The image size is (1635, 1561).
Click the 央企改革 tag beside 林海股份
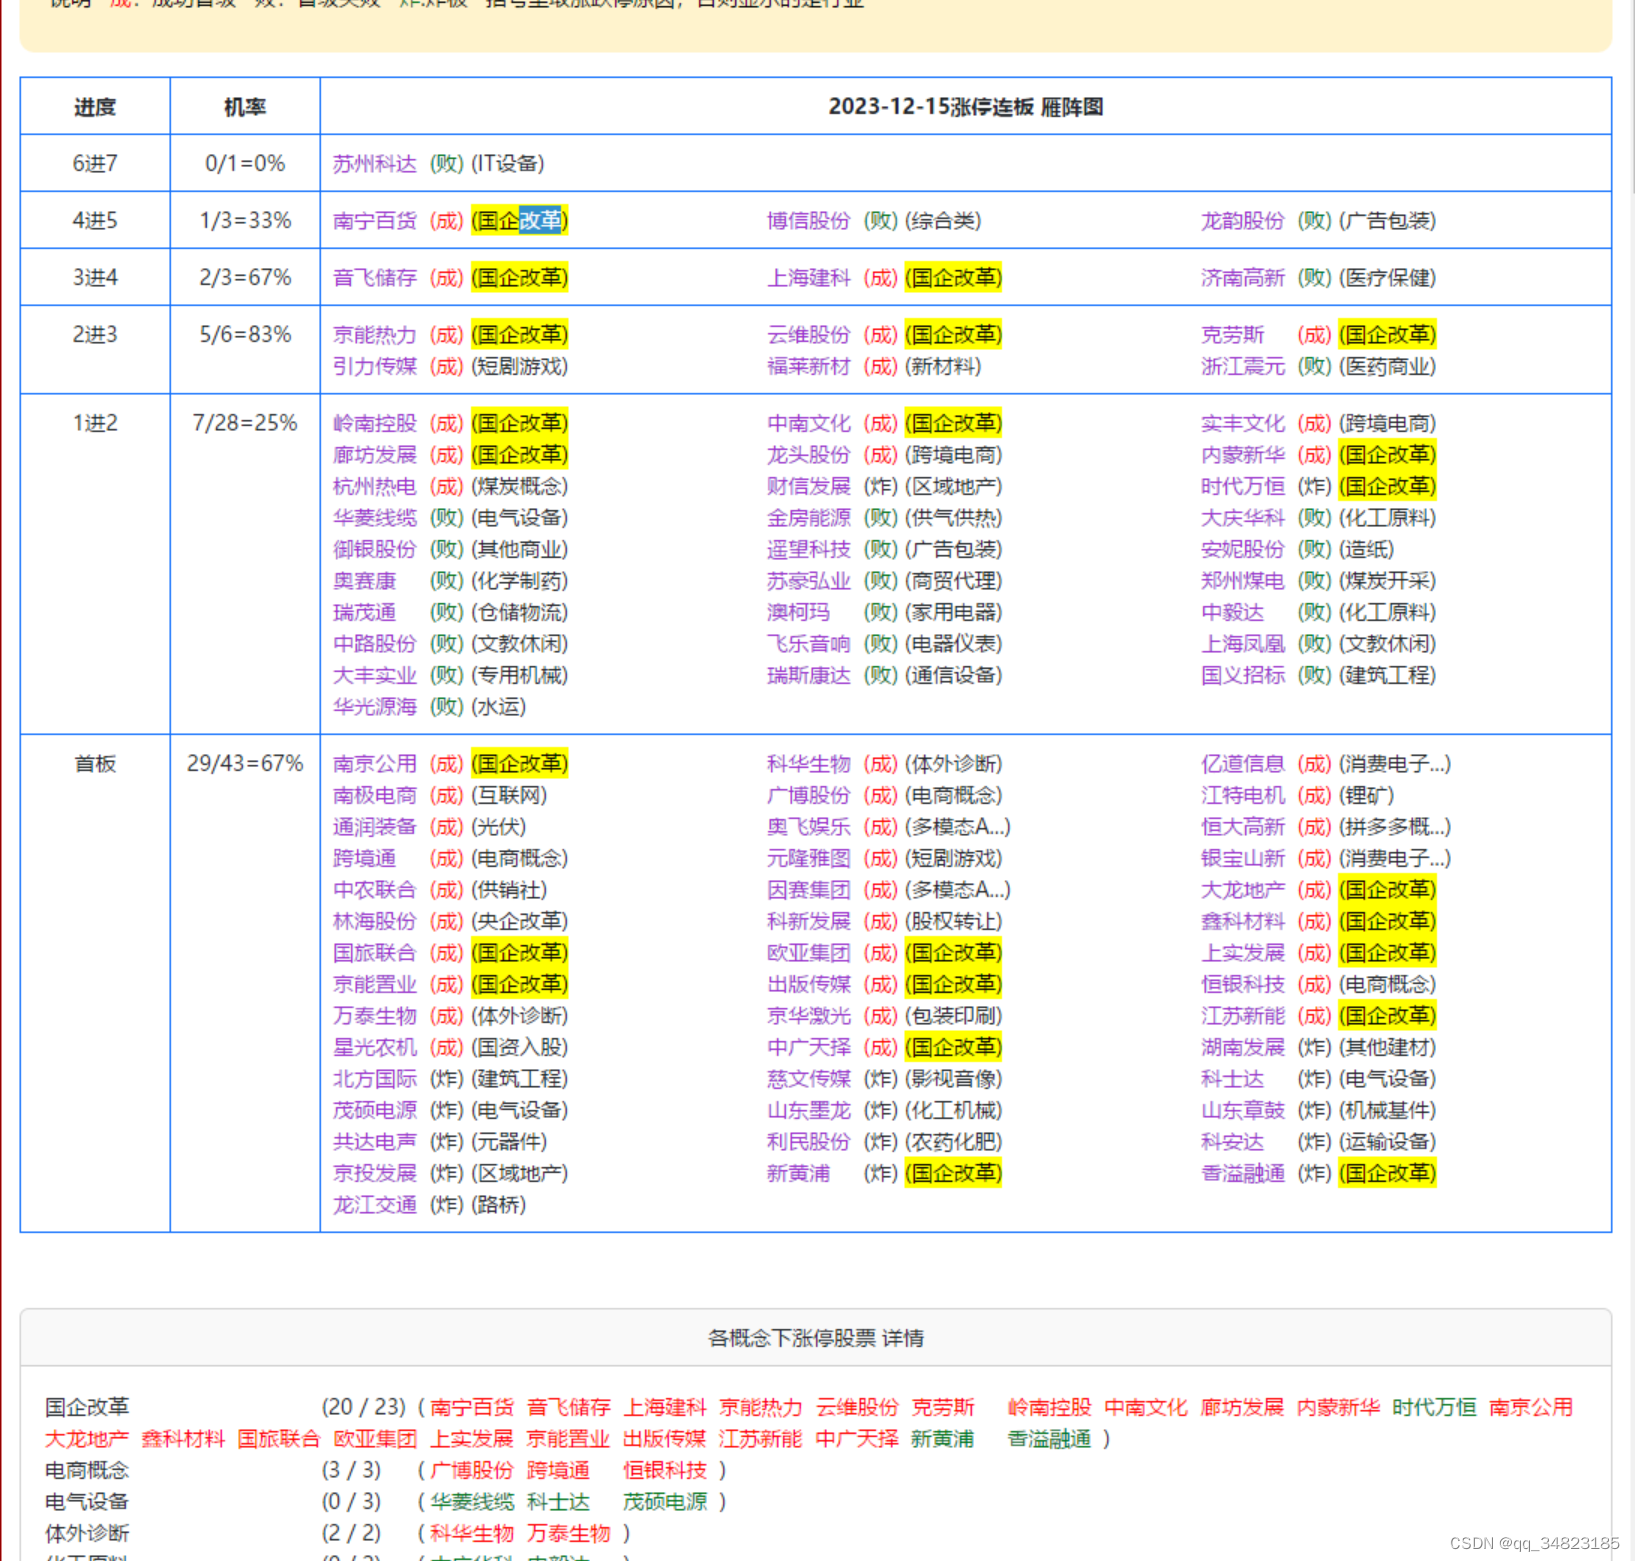click(x=520, y=921)
